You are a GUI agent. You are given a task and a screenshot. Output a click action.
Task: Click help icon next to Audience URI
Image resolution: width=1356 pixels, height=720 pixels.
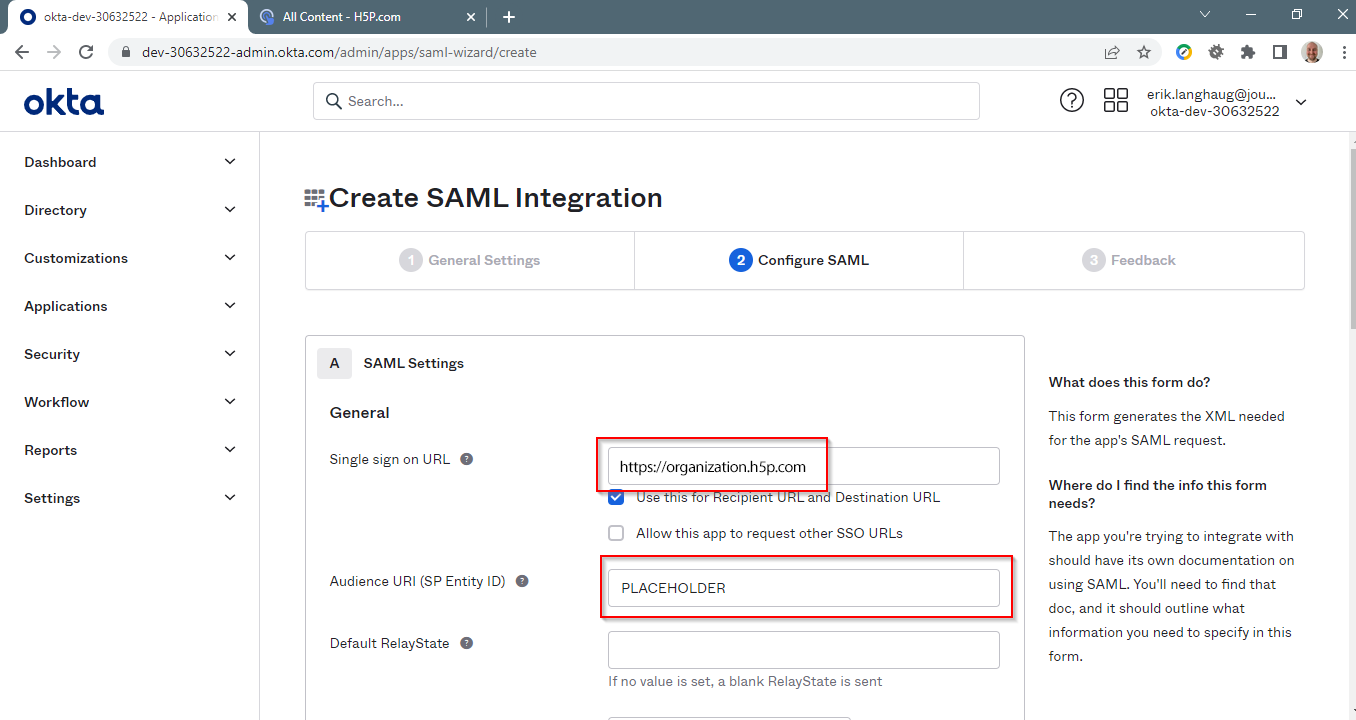click(x=522, y=581)
